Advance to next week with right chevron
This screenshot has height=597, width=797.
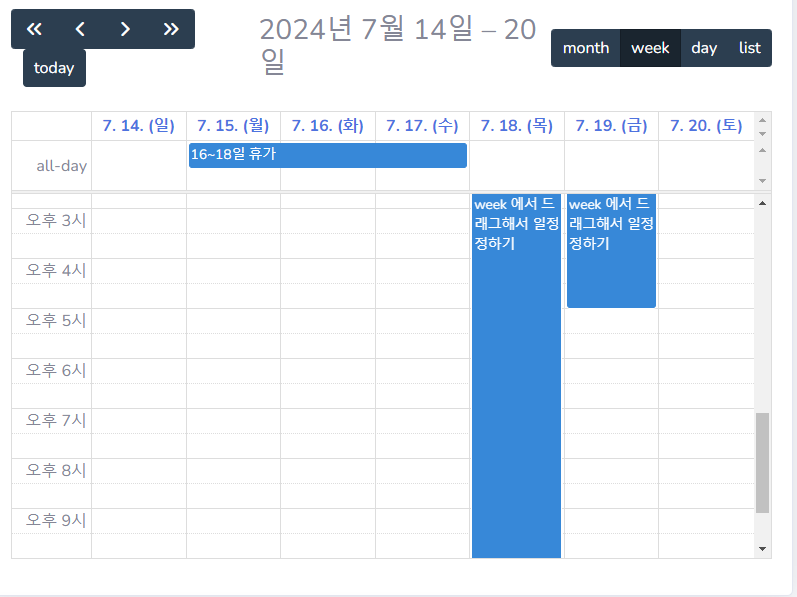coord(126,29)
